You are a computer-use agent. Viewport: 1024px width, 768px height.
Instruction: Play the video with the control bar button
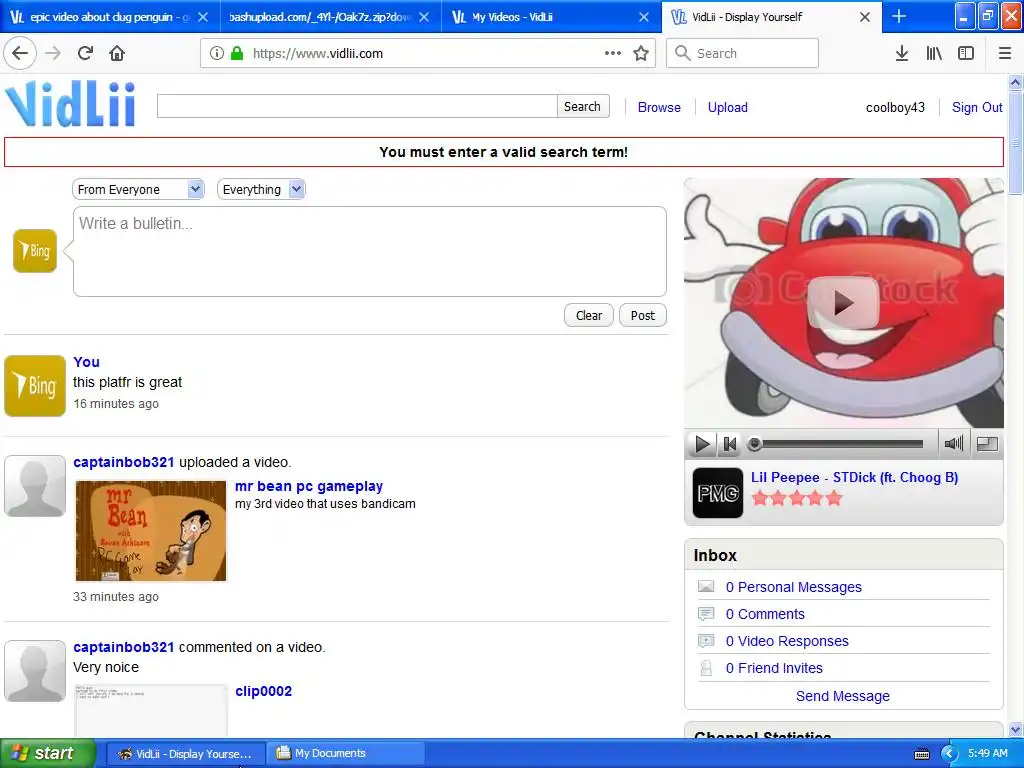click(701, 444)
